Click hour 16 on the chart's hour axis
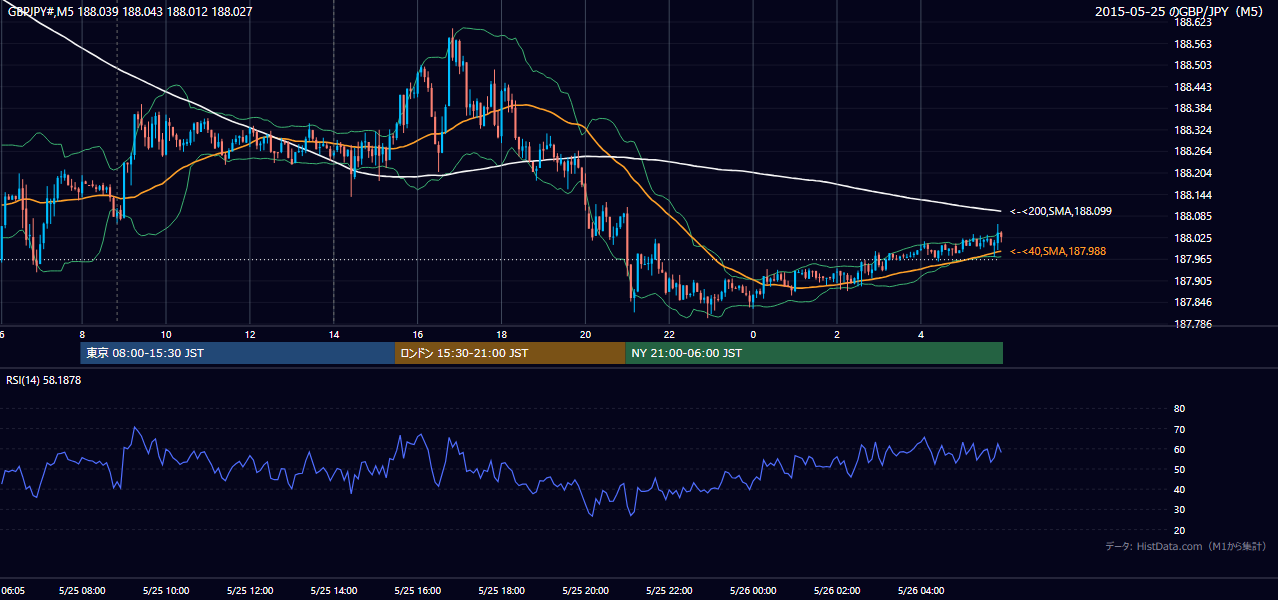 (418, 334)
